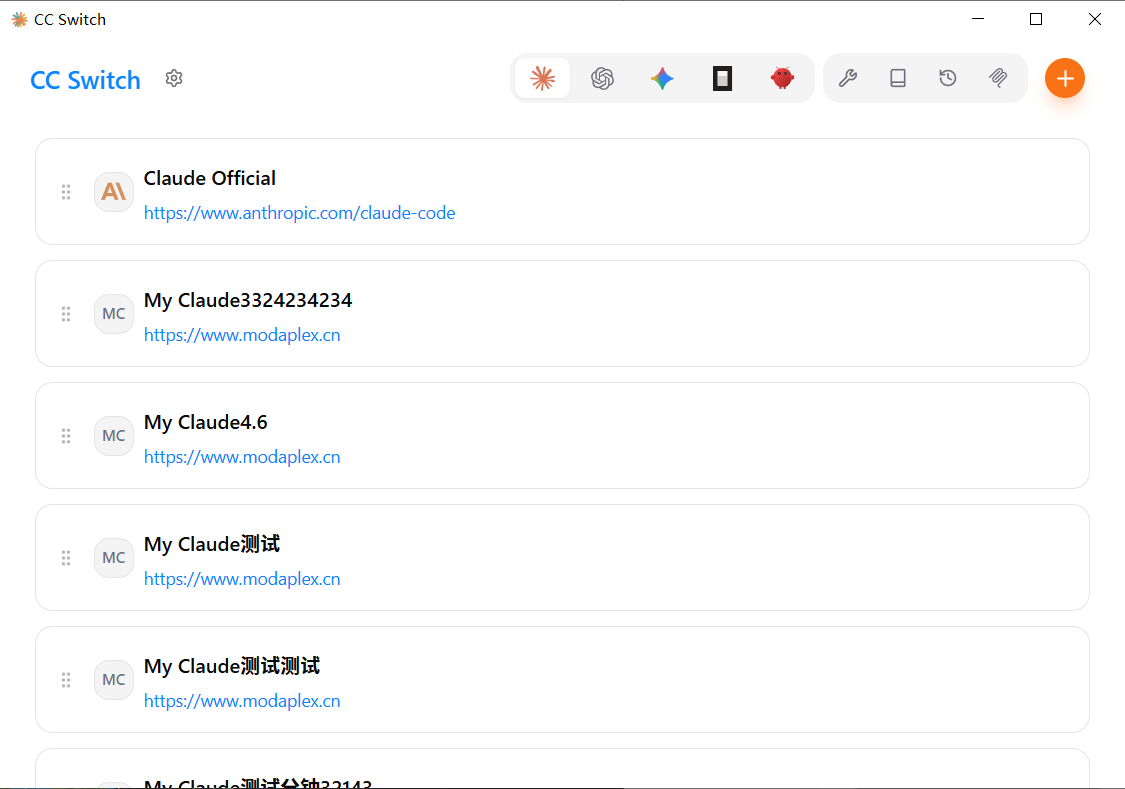Click the MC avatar of My Claude测试测试
The height and width of the screenshot is (789, 1125).
click(113, 679)
